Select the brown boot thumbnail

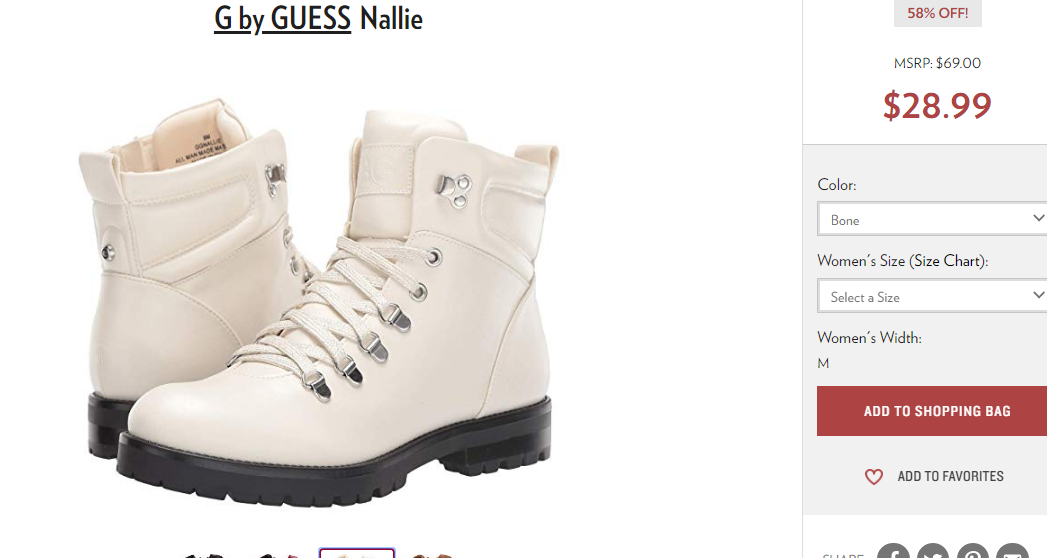[431, 555]
